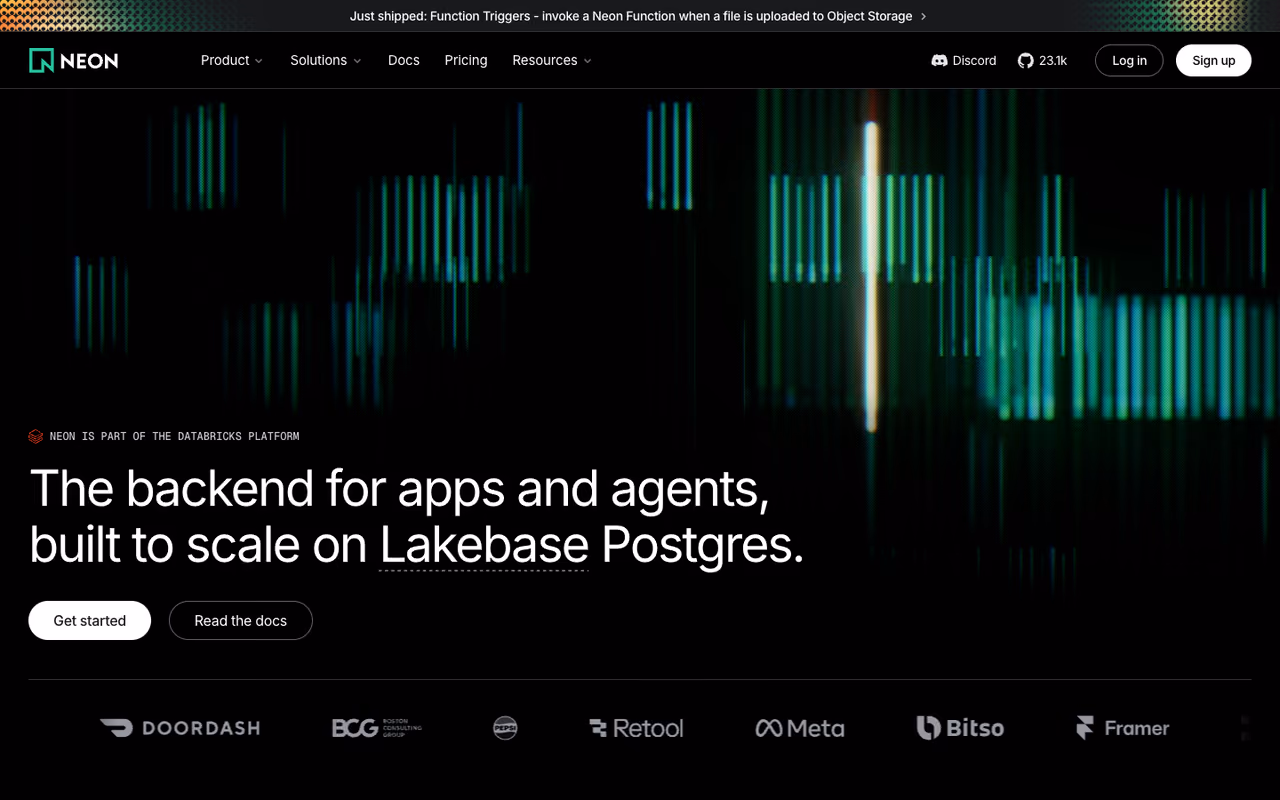
Task: Open the GitHub 23.1k stars link
Action: pos(1042,60)
